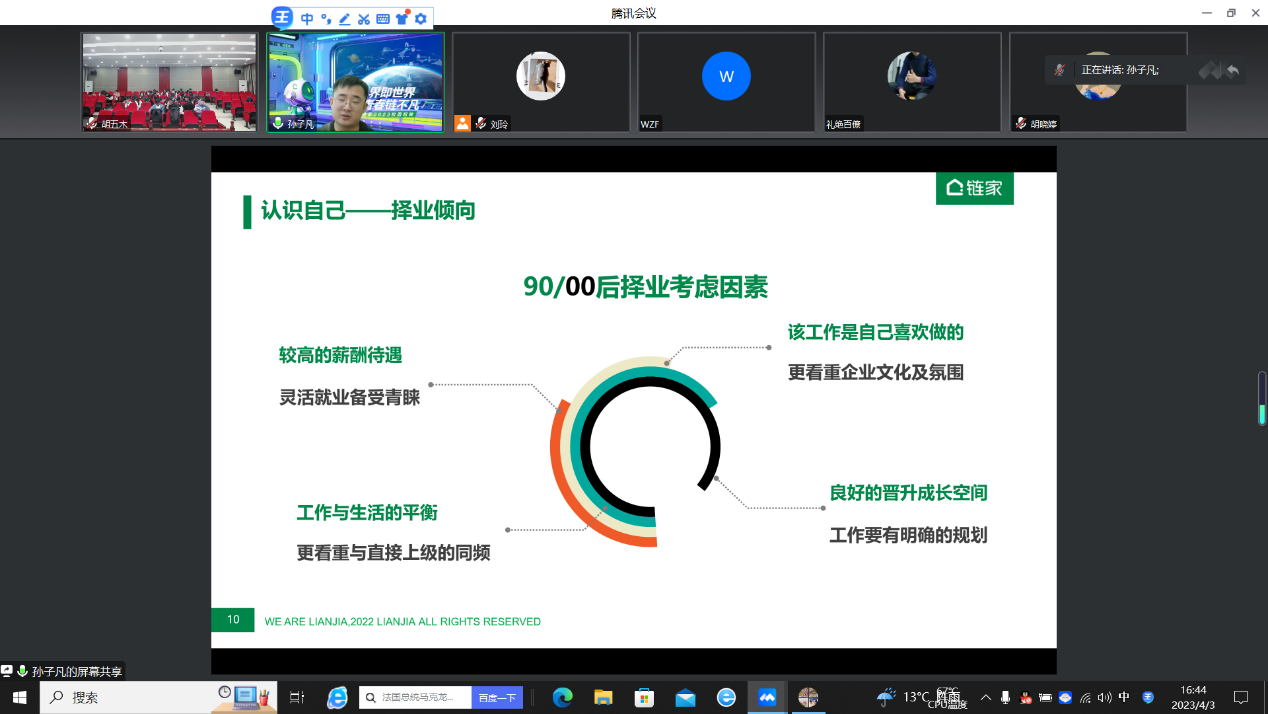Open File Explorer from the taskbar
The image size is (1268, 714).
point(603,697)
